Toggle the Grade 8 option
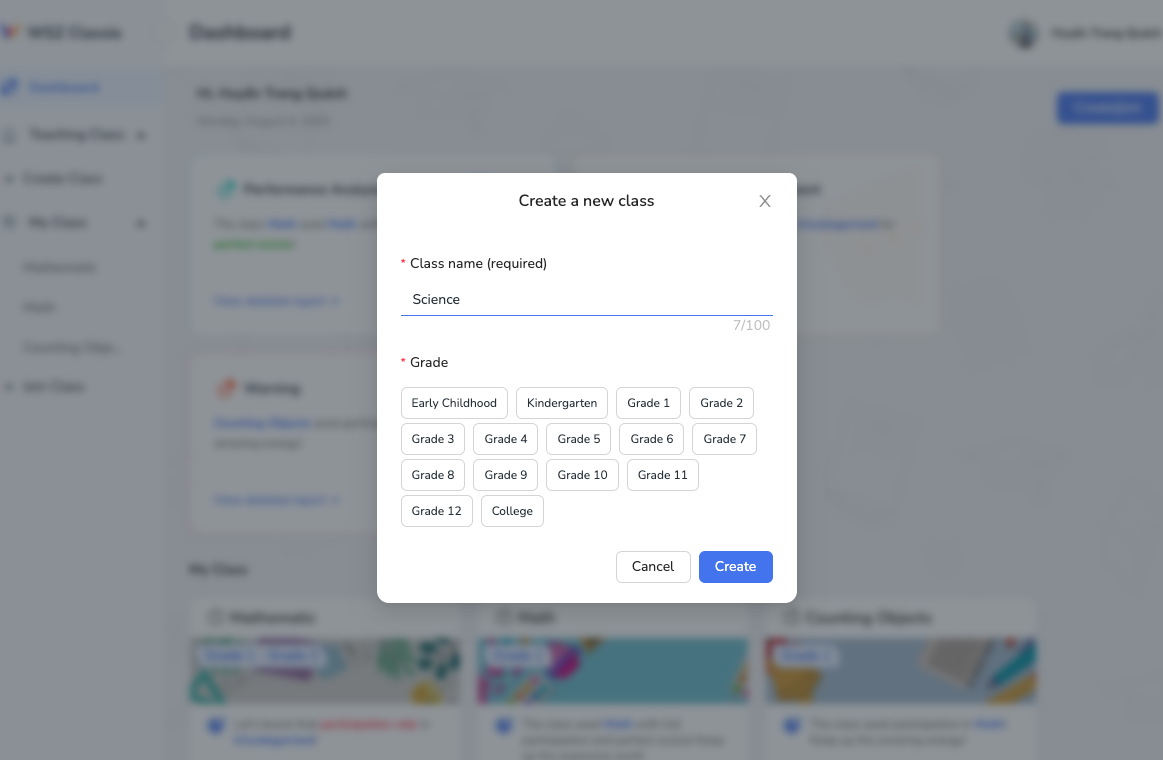The width and height of the screenshot is (1163, 760). click(433, 475)
